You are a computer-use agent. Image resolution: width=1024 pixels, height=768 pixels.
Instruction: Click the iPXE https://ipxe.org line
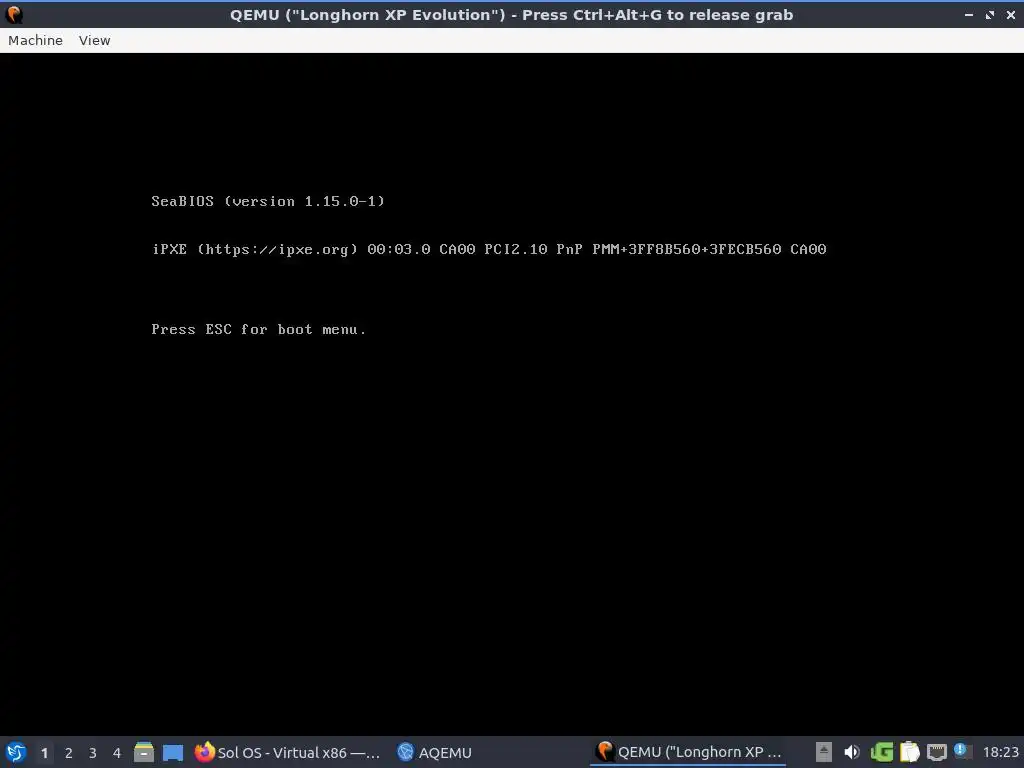click(489, 249)
